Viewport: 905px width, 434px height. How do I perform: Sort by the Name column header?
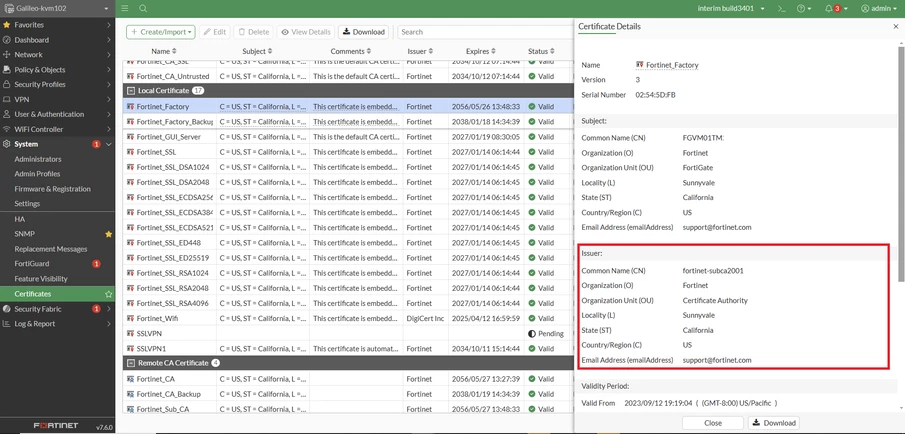pyautogui.click(x=164, y=51)
